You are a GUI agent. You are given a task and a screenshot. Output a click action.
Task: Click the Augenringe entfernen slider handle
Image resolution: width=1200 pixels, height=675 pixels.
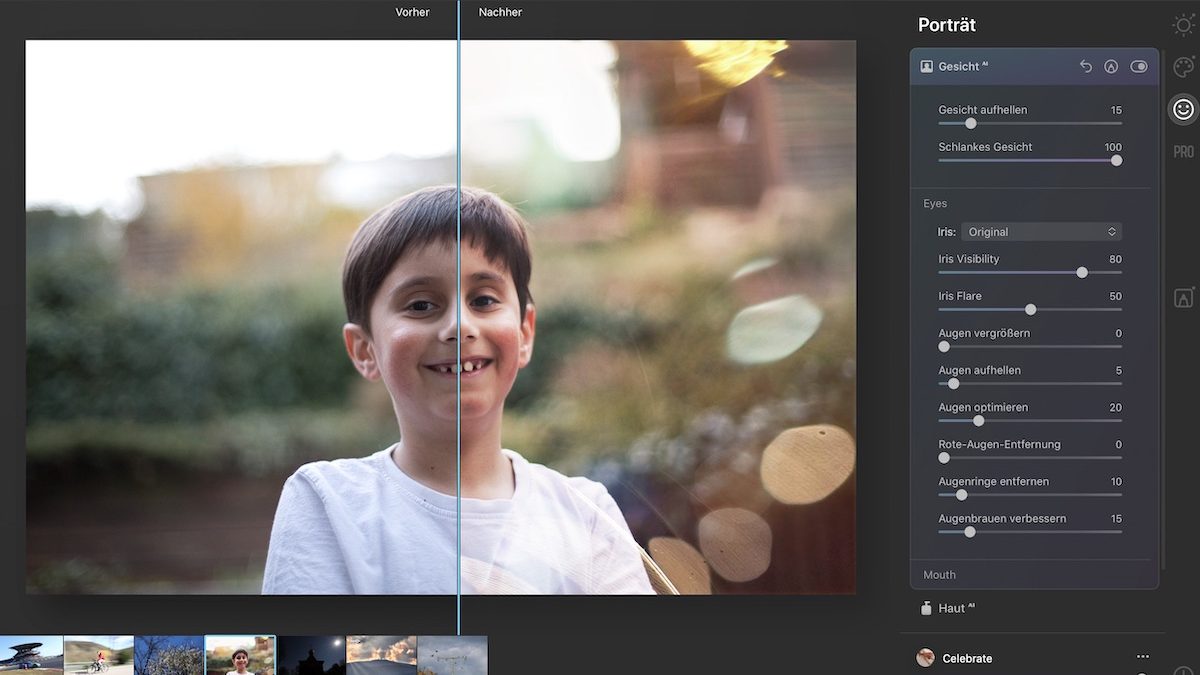[x=961, y=495]
